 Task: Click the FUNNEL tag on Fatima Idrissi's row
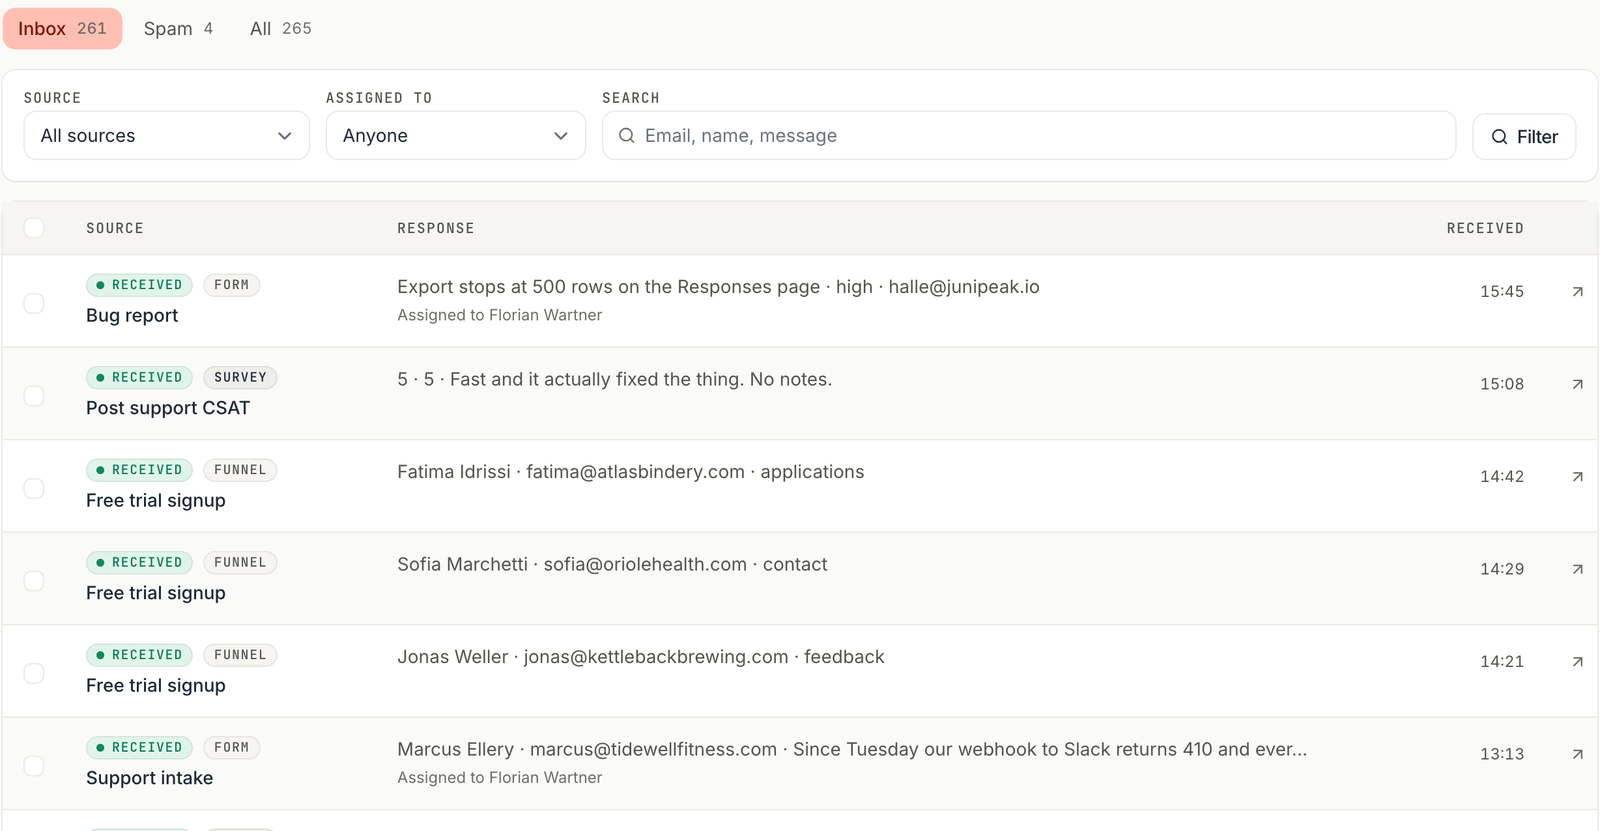point(240,470)
